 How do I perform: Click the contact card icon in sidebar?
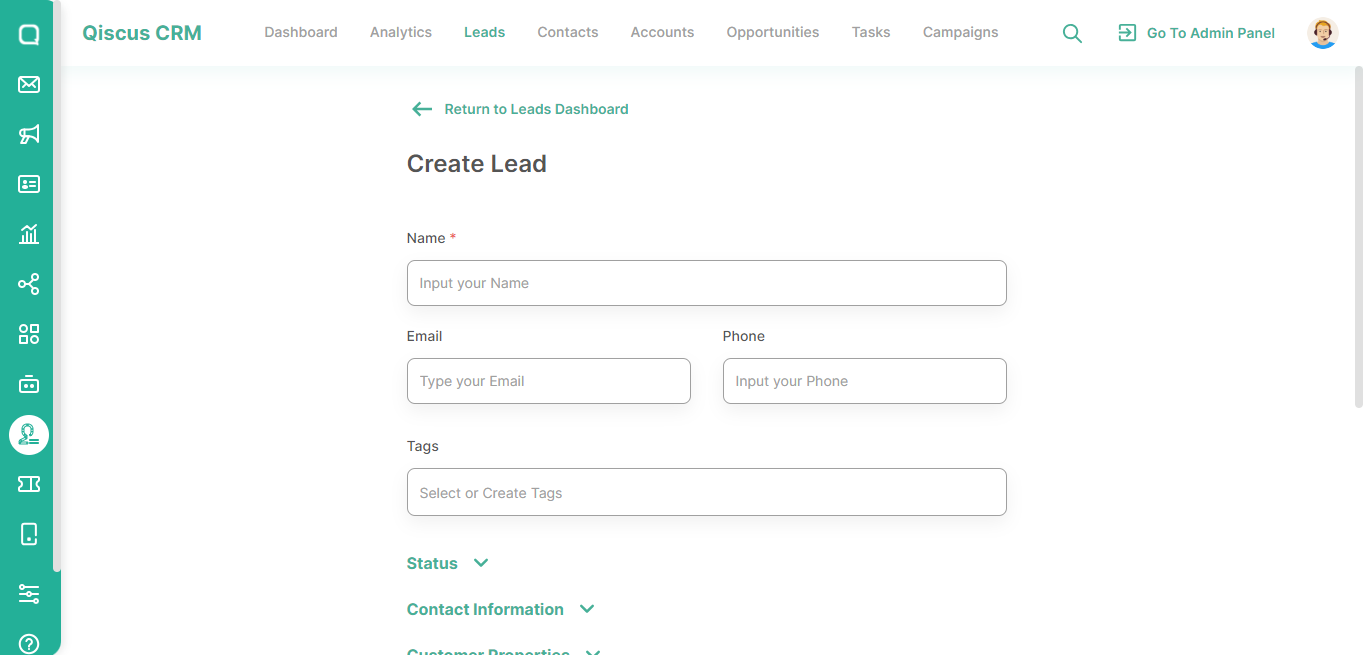click(x=29, y=184)
